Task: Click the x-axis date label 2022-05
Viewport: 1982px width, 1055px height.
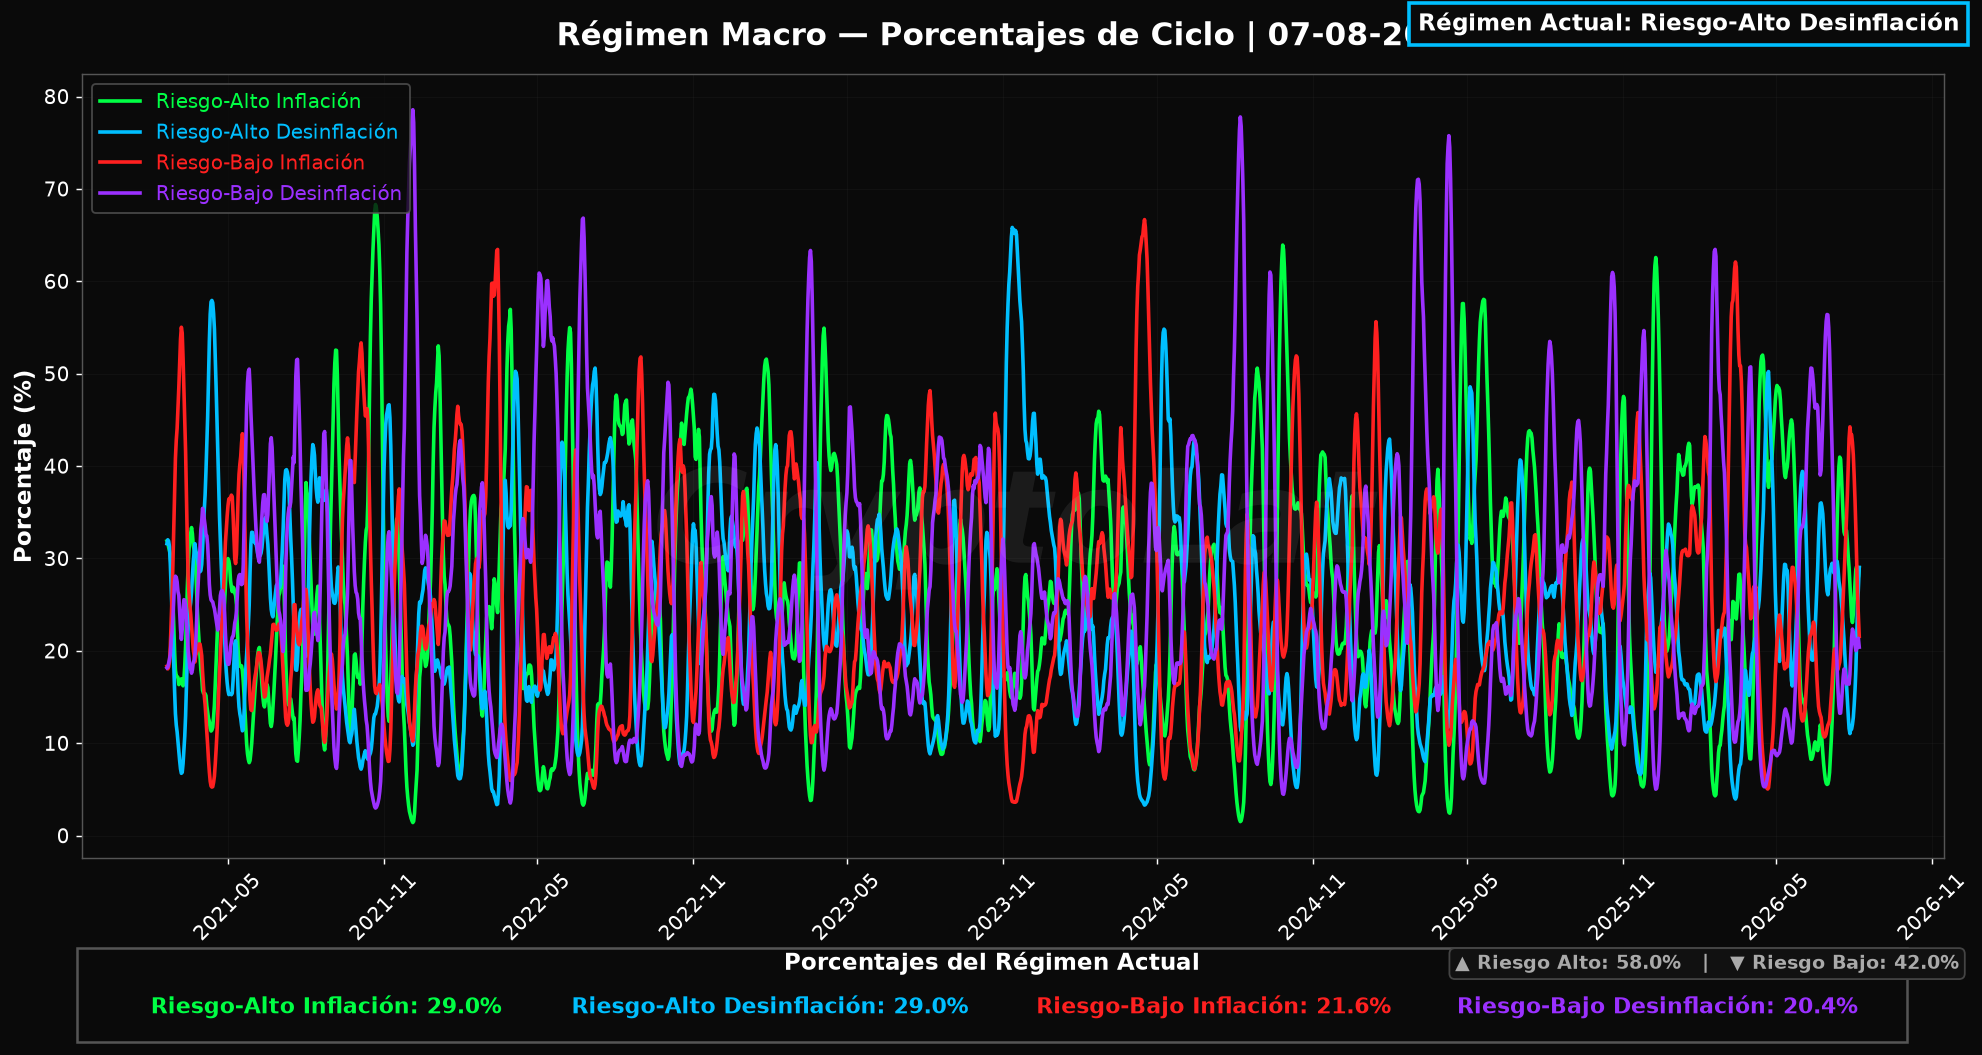Action: click(x=536, y=907)
